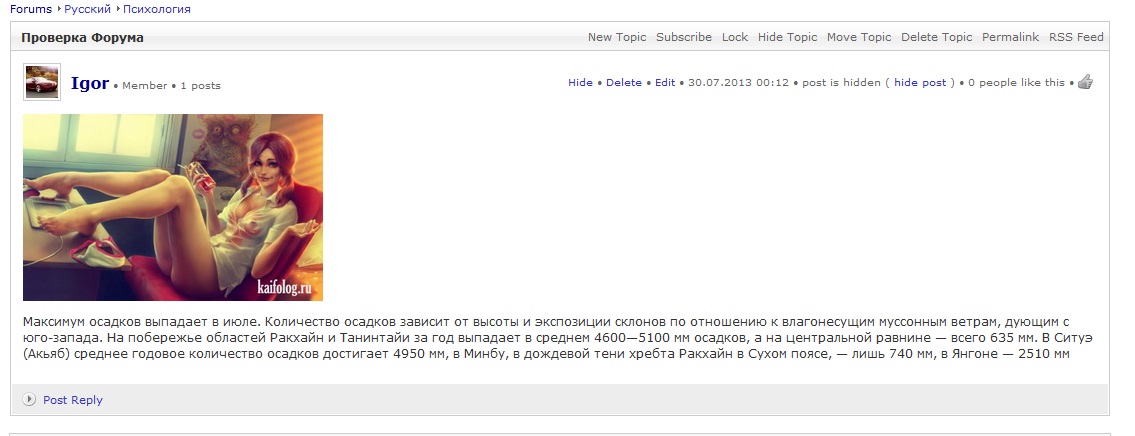
Task: Go to the Forums breadcrumb
Action: [31, 9]
